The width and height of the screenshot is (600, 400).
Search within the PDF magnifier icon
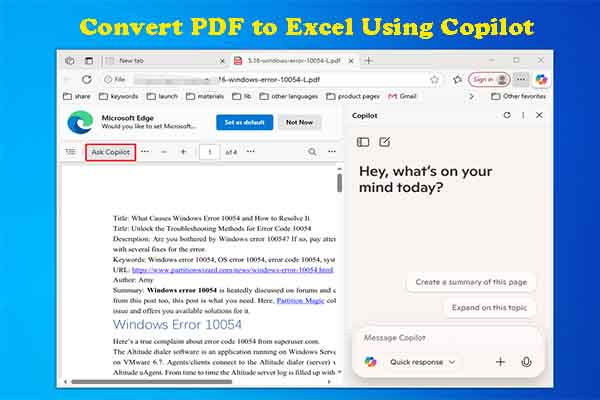pyautogui.click(x=312, y=152)
